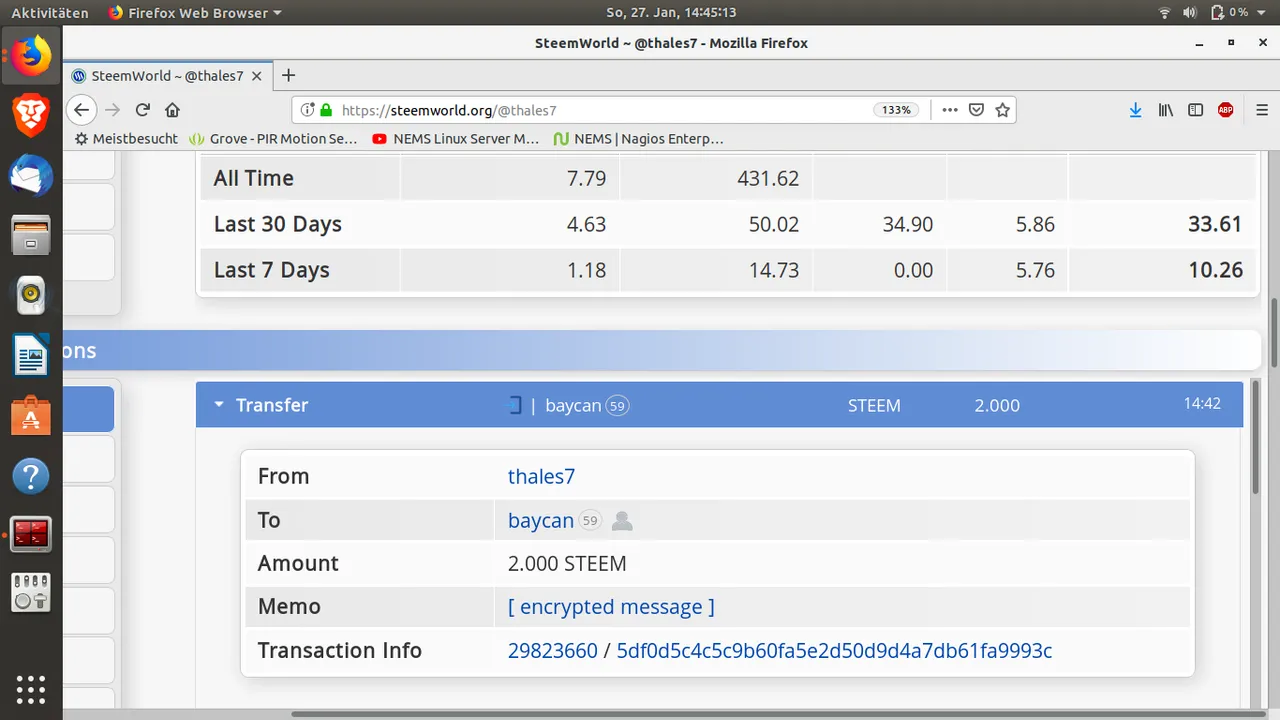Image resolution: width=1280 pixels, height=720 pixels.
Task: Click battery indicator showing 0 %
Action: pyautogui.click(x=1229, y=12)
